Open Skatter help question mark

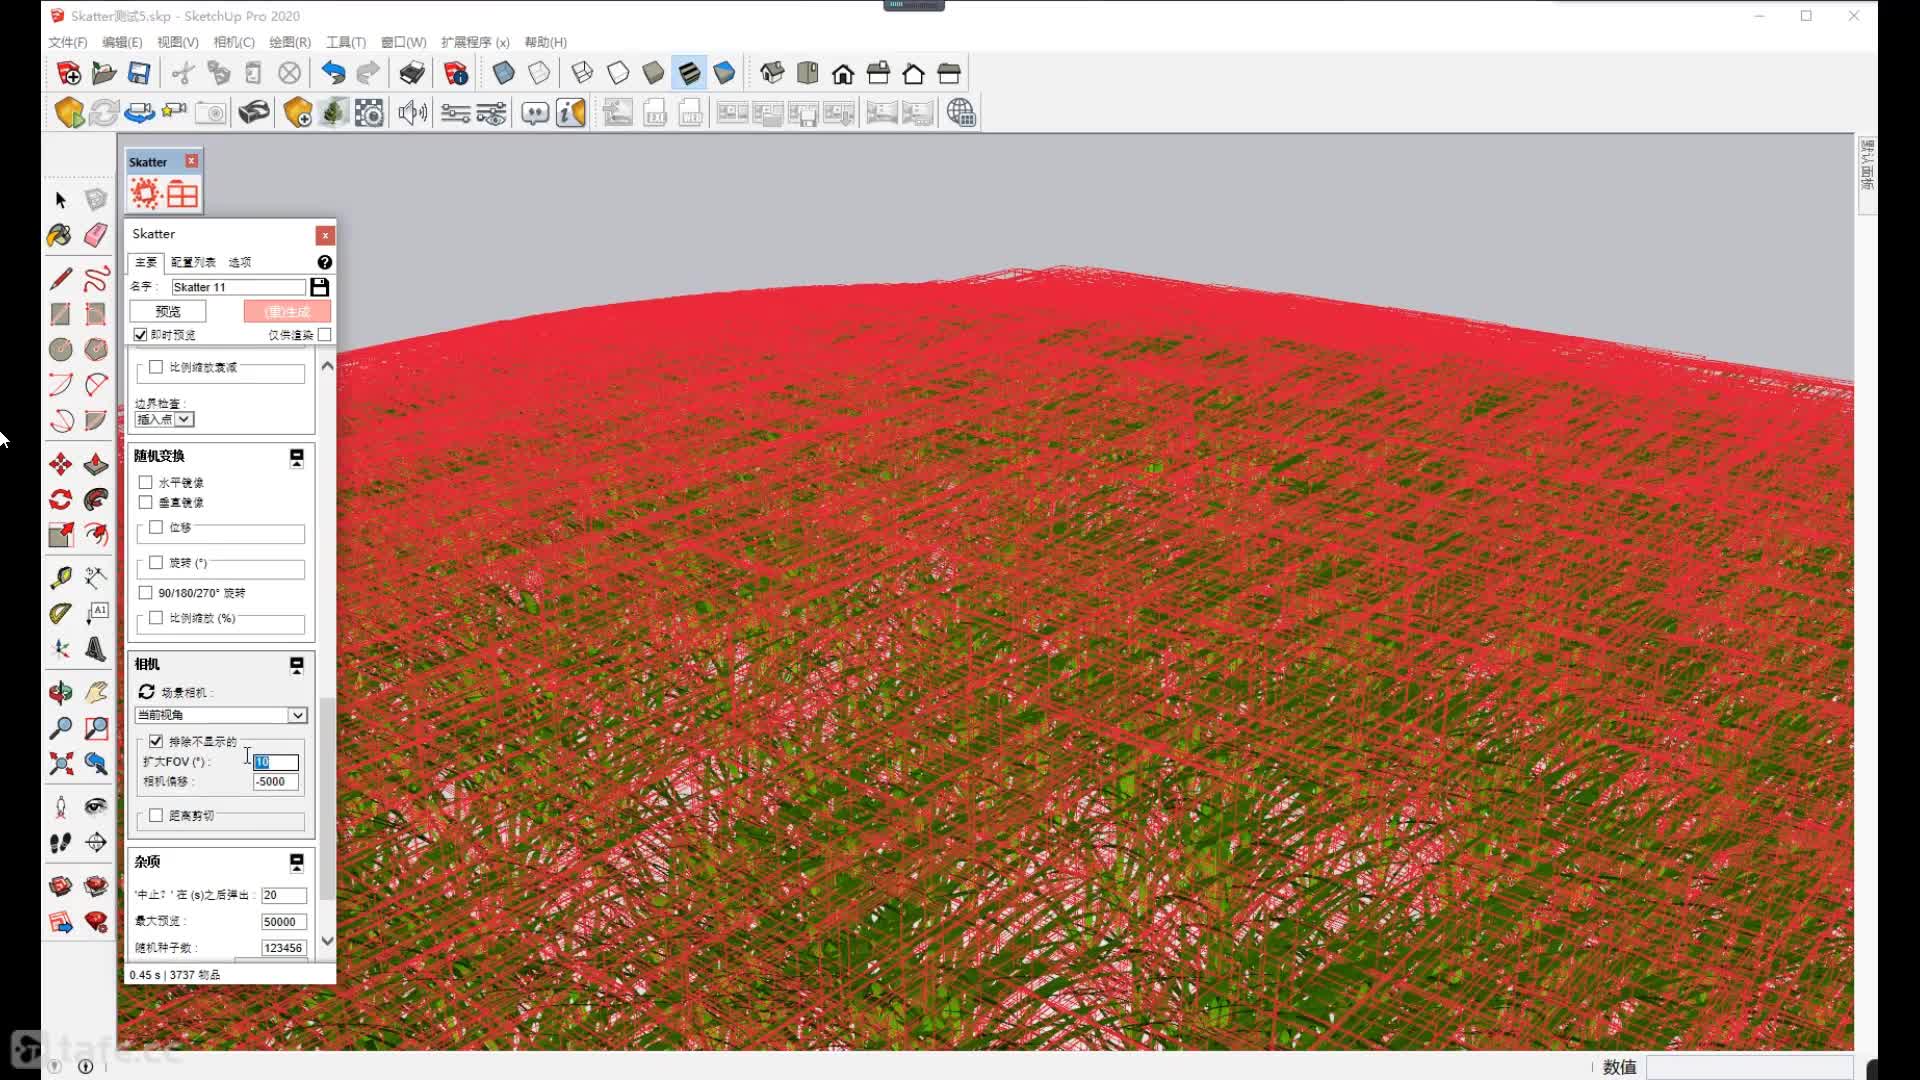(325, 262)
